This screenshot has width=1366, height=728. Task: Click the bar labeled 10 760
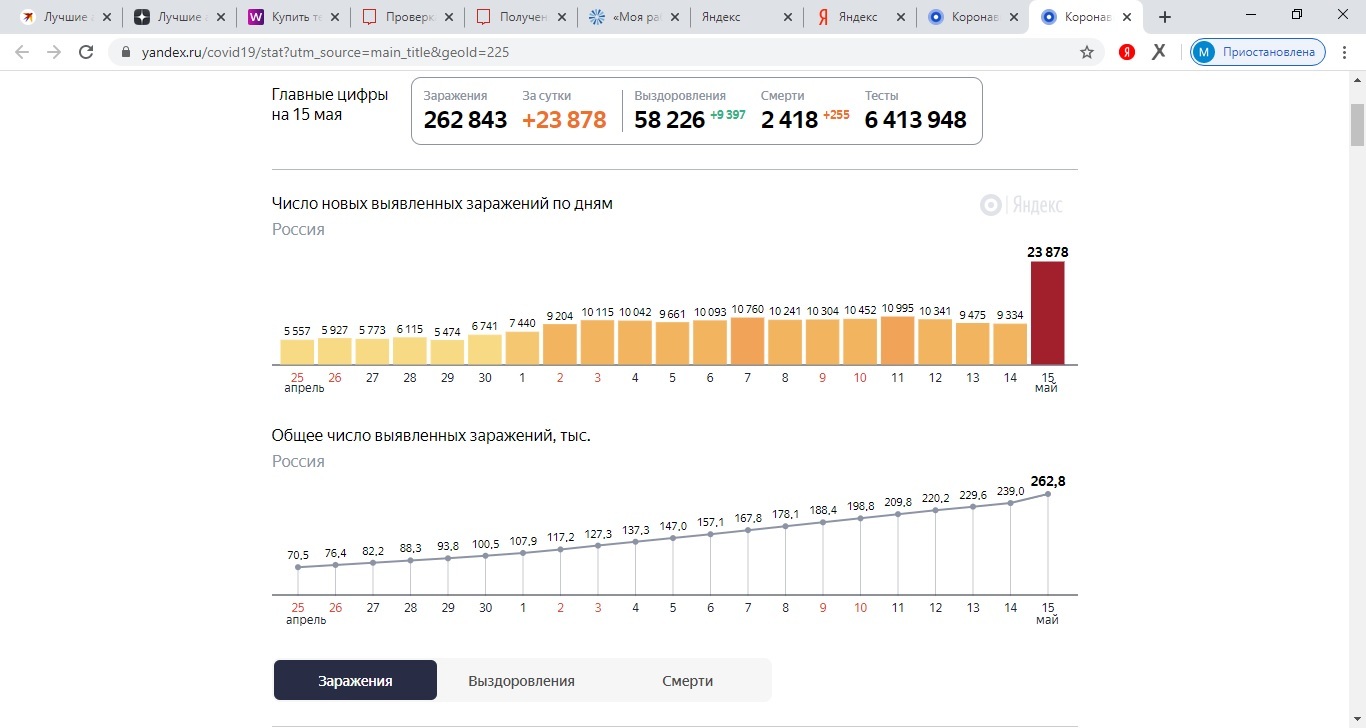[748, 341]
